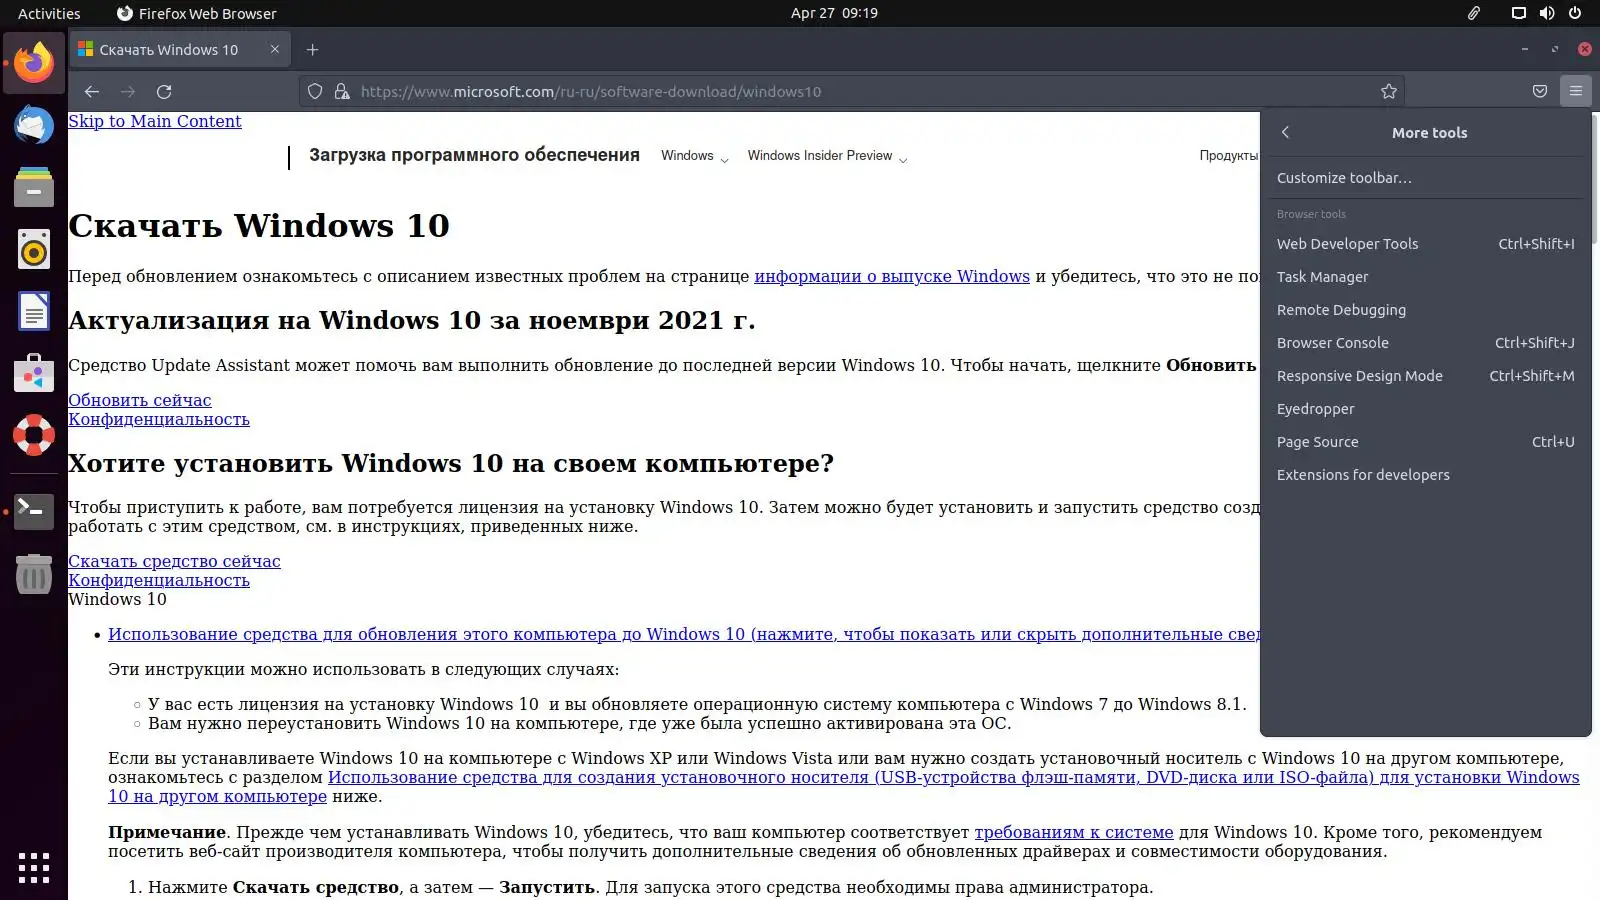Launch LibreOffice Writer from the dock
The height and width of the screenshot is (900, 1600).
(x=34, y=312)
